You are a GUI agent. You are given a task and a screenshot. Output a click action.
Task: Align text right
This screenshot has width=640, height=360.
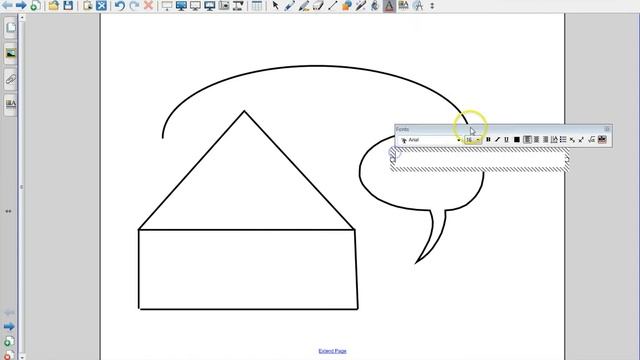tap(545, 140)
